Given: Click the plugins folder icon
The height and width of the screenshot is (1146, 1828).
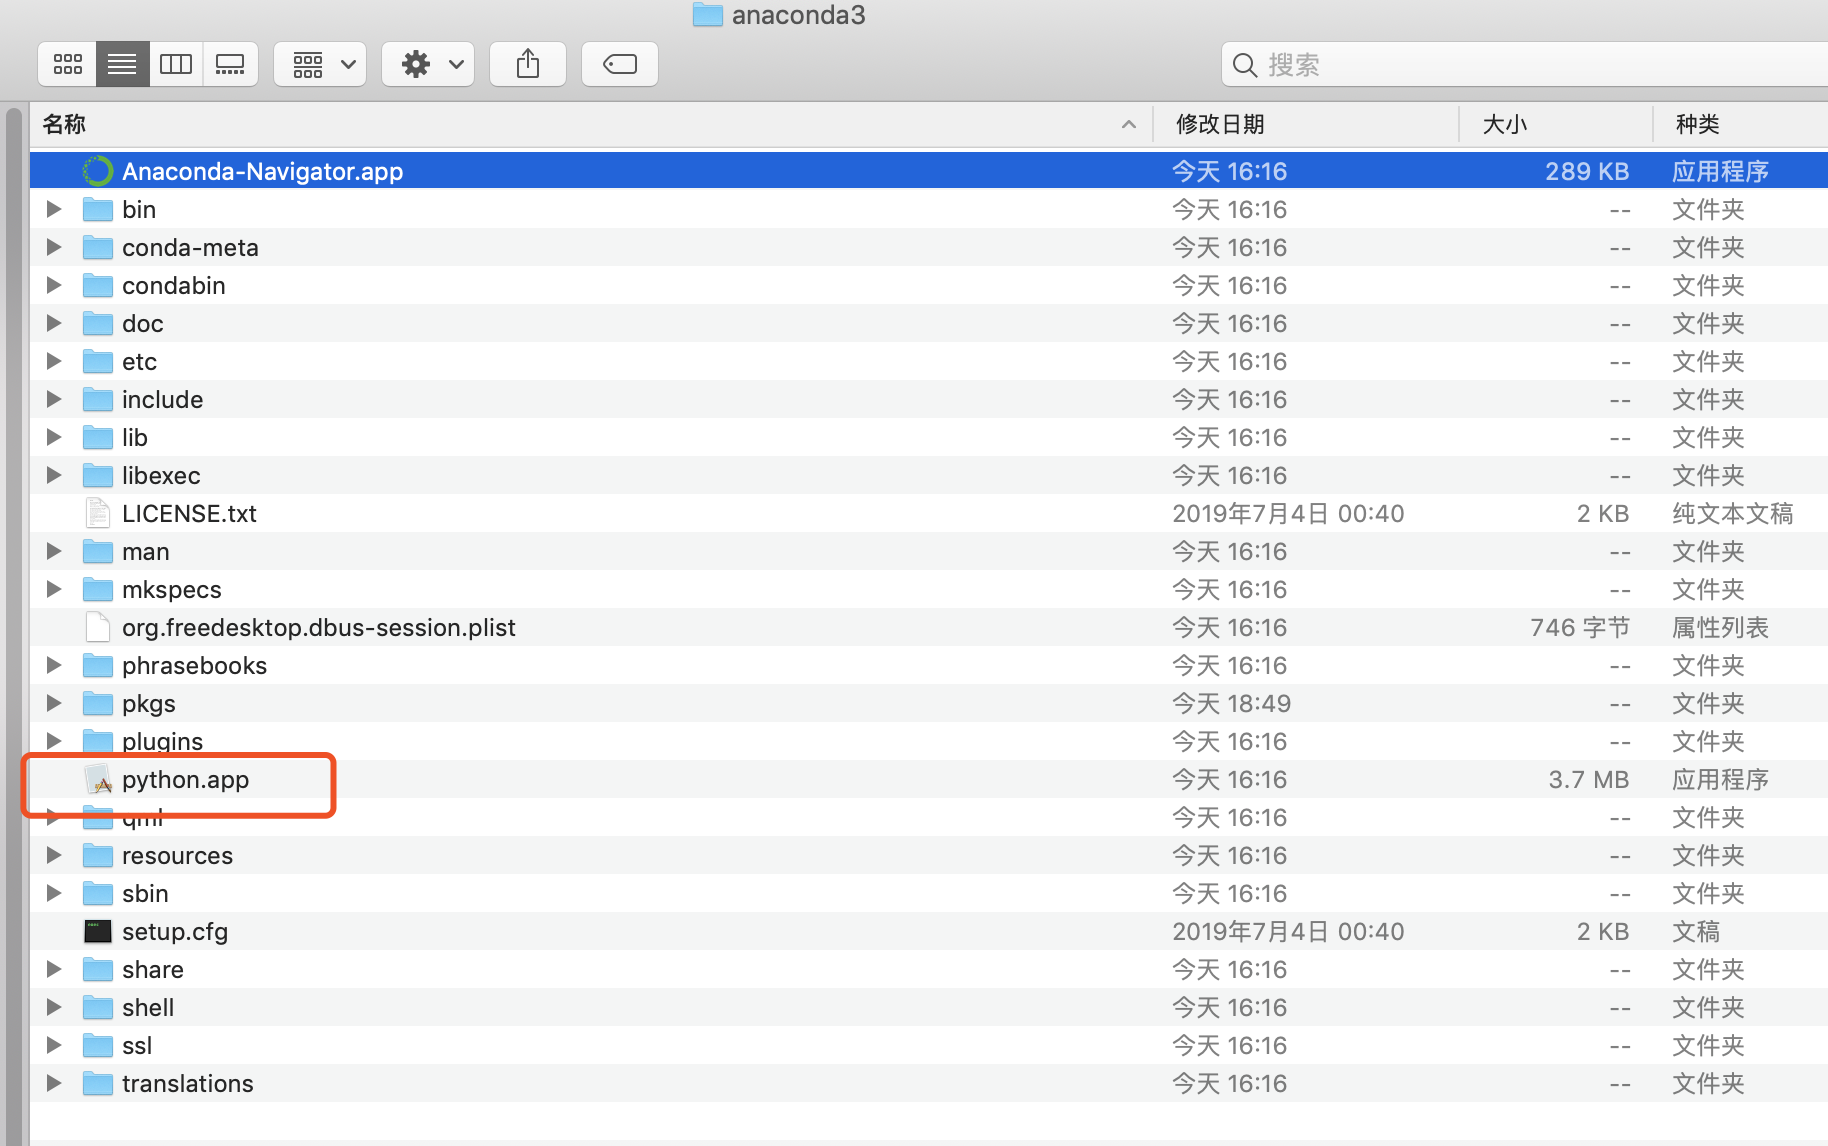Looking at the screenshot, I should [x=97, y=741].
